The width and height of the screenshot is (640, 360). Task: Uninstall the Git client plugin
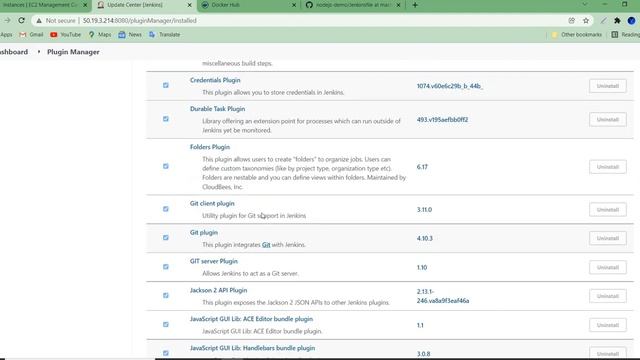coord(608,209)
